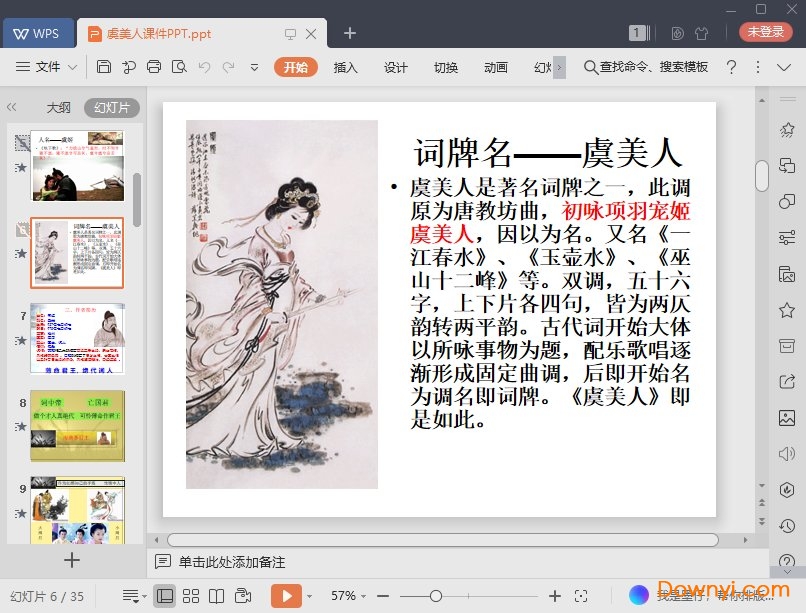This screenshot has width=806, height=613.
Task: Click the zoom slider handle
Action: pos(436,596)
